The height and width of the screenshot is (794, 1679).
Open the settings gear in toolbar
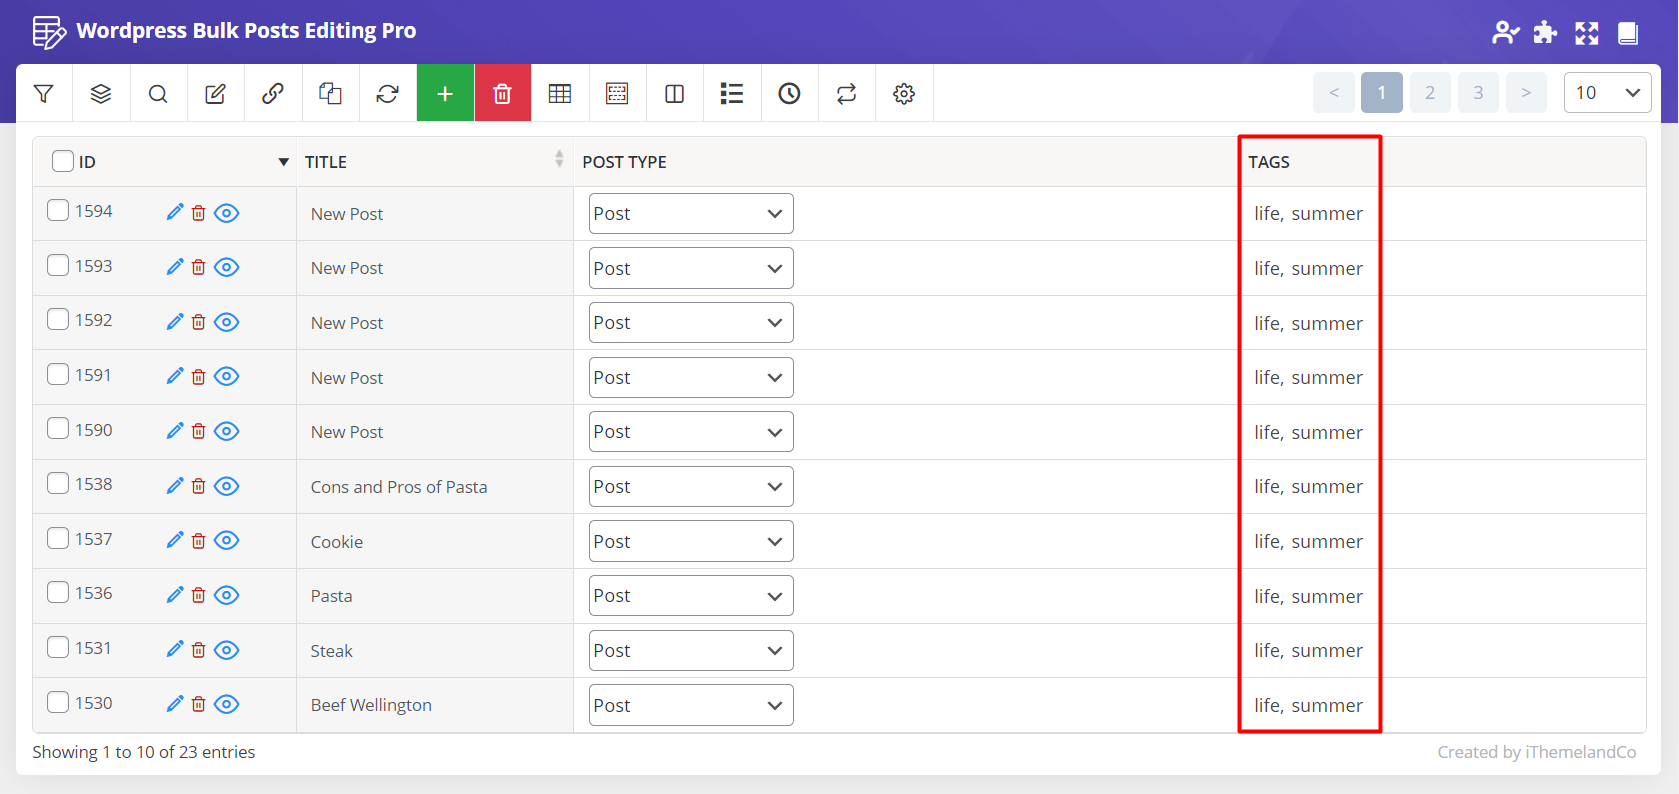[x=904, y=94]
